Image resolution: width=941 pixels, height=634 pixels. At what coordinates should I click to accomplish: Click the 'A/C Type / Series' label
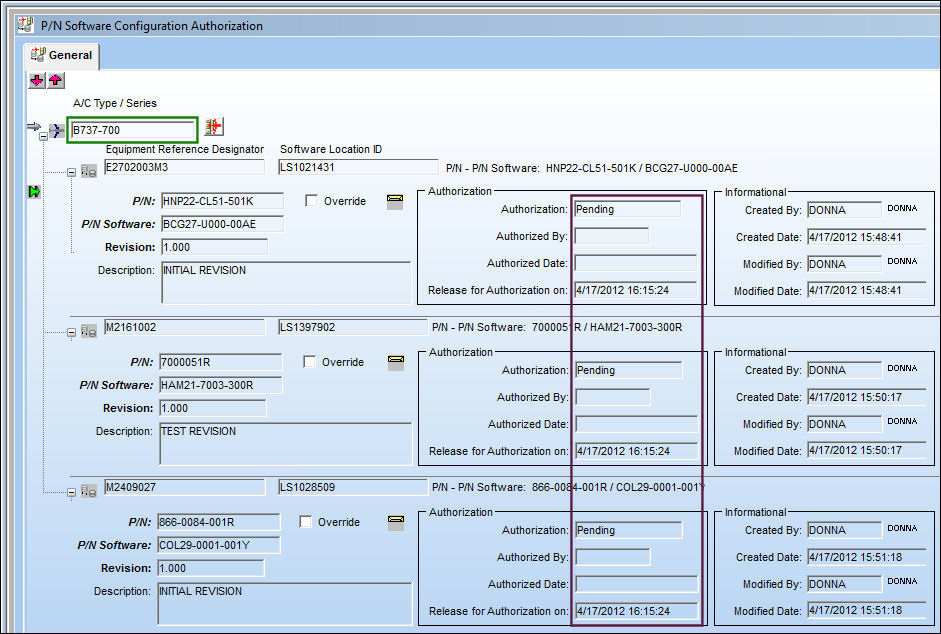[x=115, y=103]
